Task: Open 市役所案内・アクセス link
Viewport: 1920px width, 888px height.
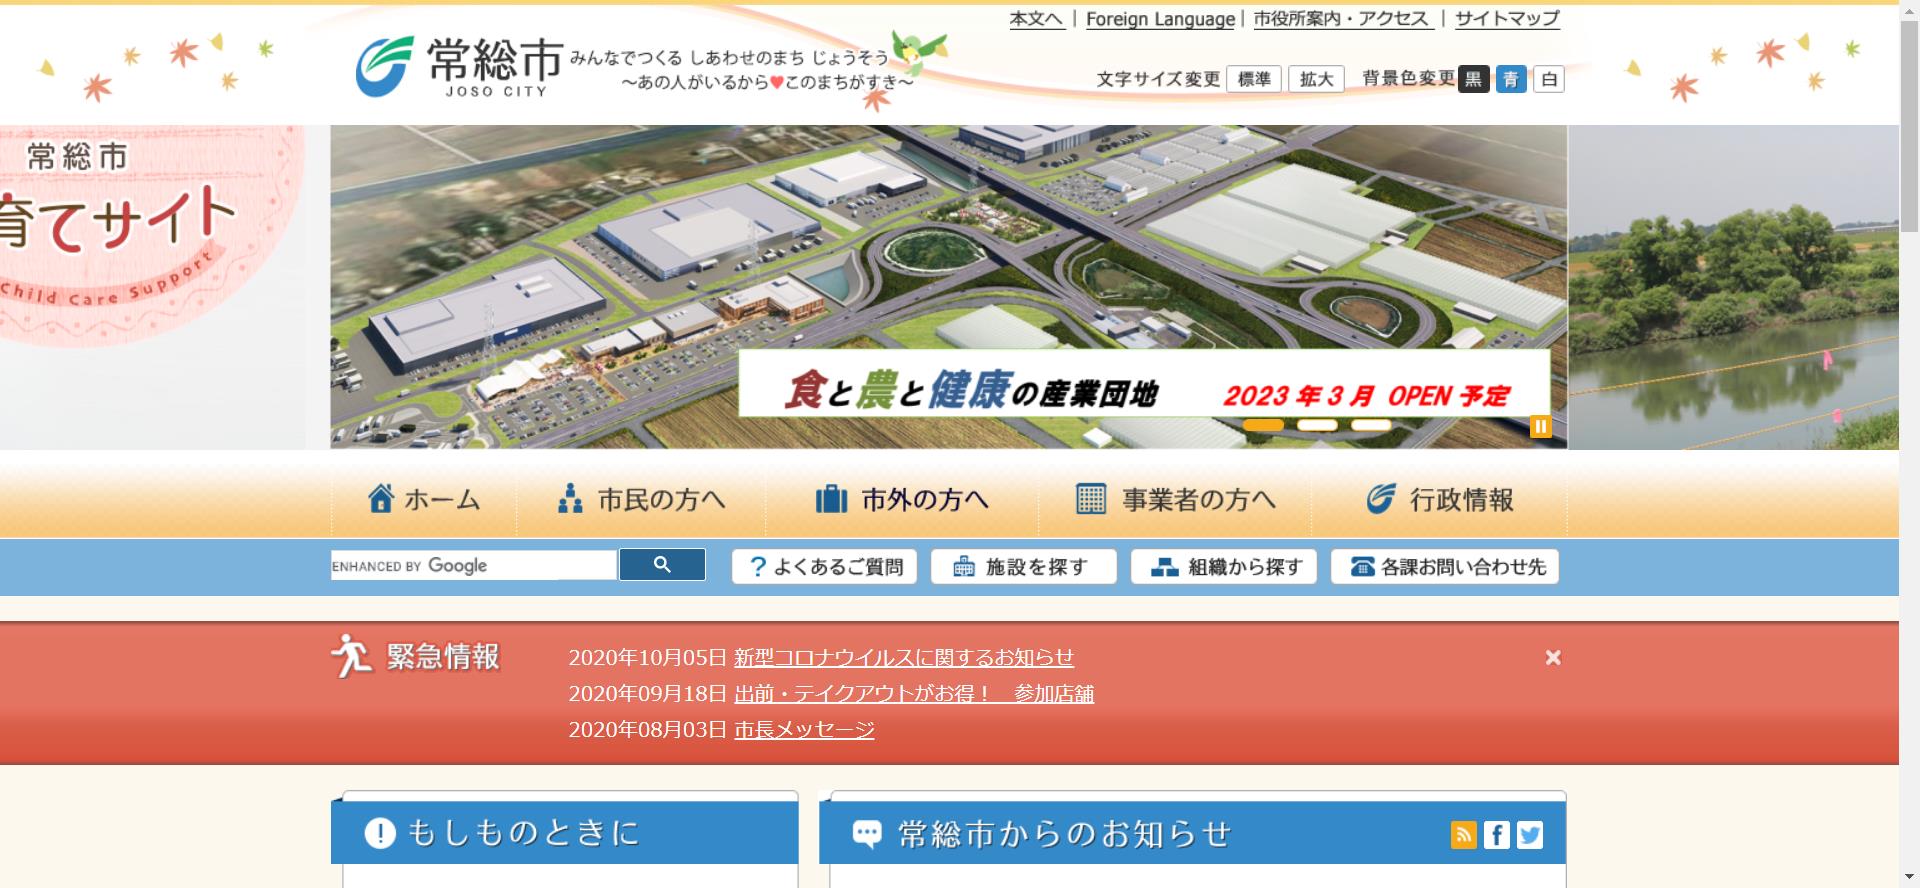Action: [1343, 19]
